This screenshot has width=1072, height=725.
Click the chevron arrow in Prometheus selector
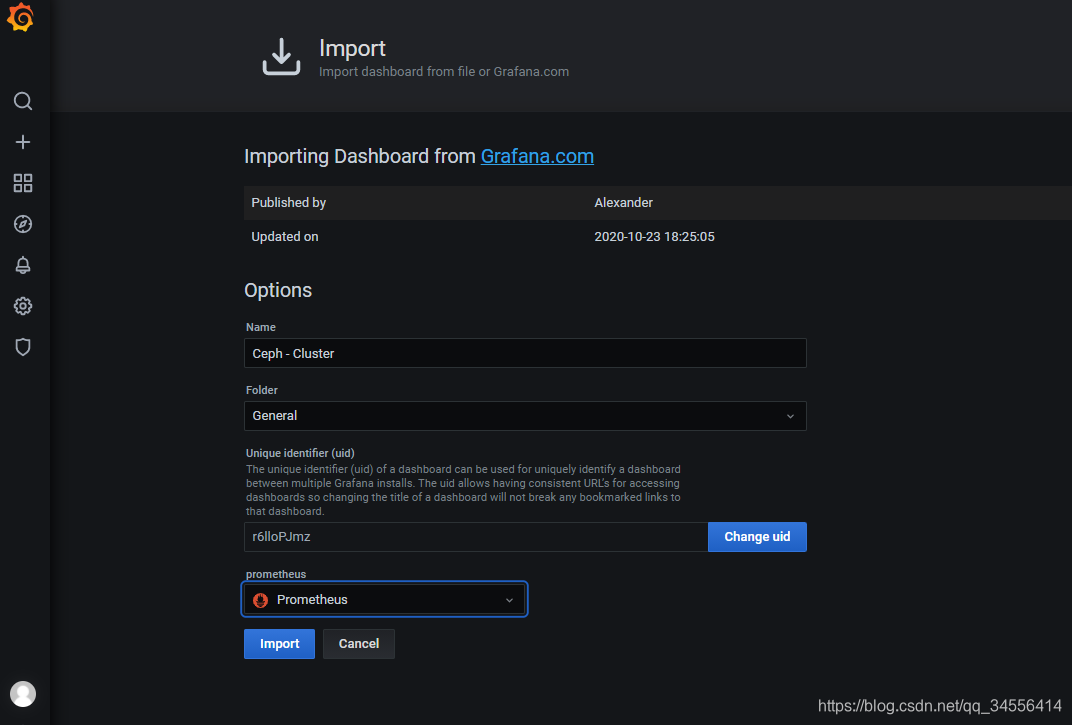point(509,601)
